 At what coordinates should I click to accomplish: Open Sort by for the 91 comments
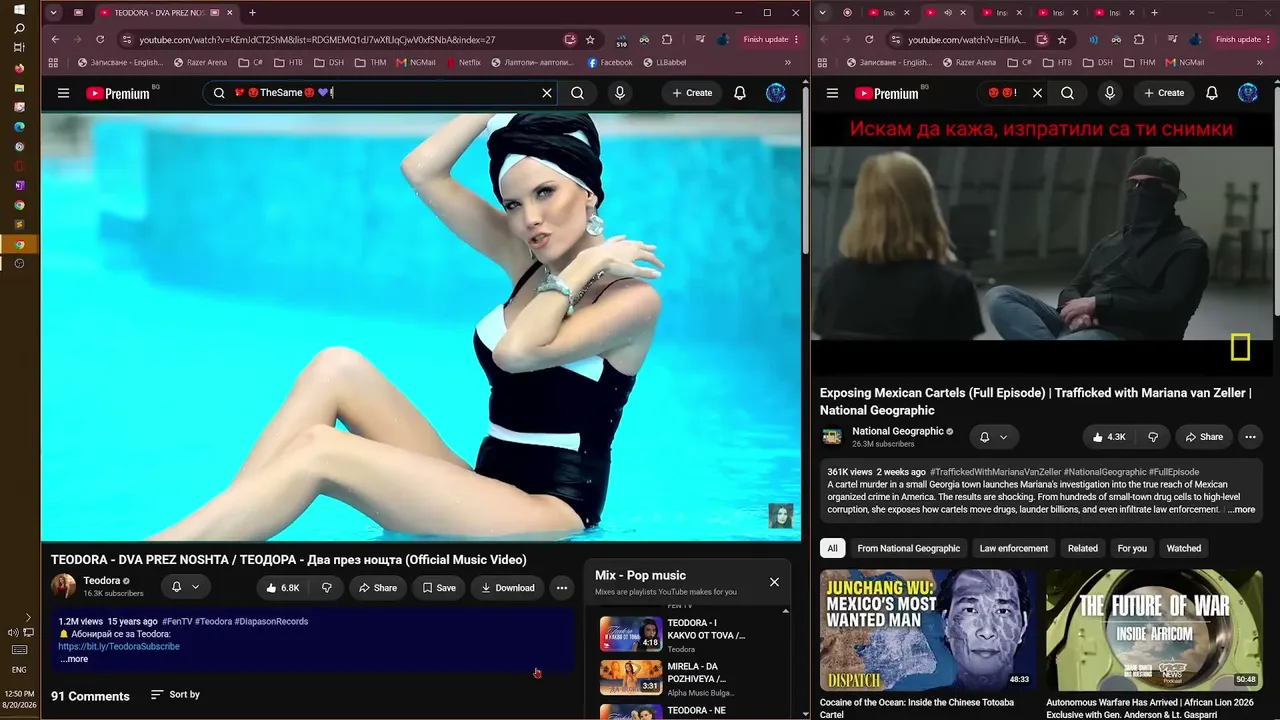[175, 694]
